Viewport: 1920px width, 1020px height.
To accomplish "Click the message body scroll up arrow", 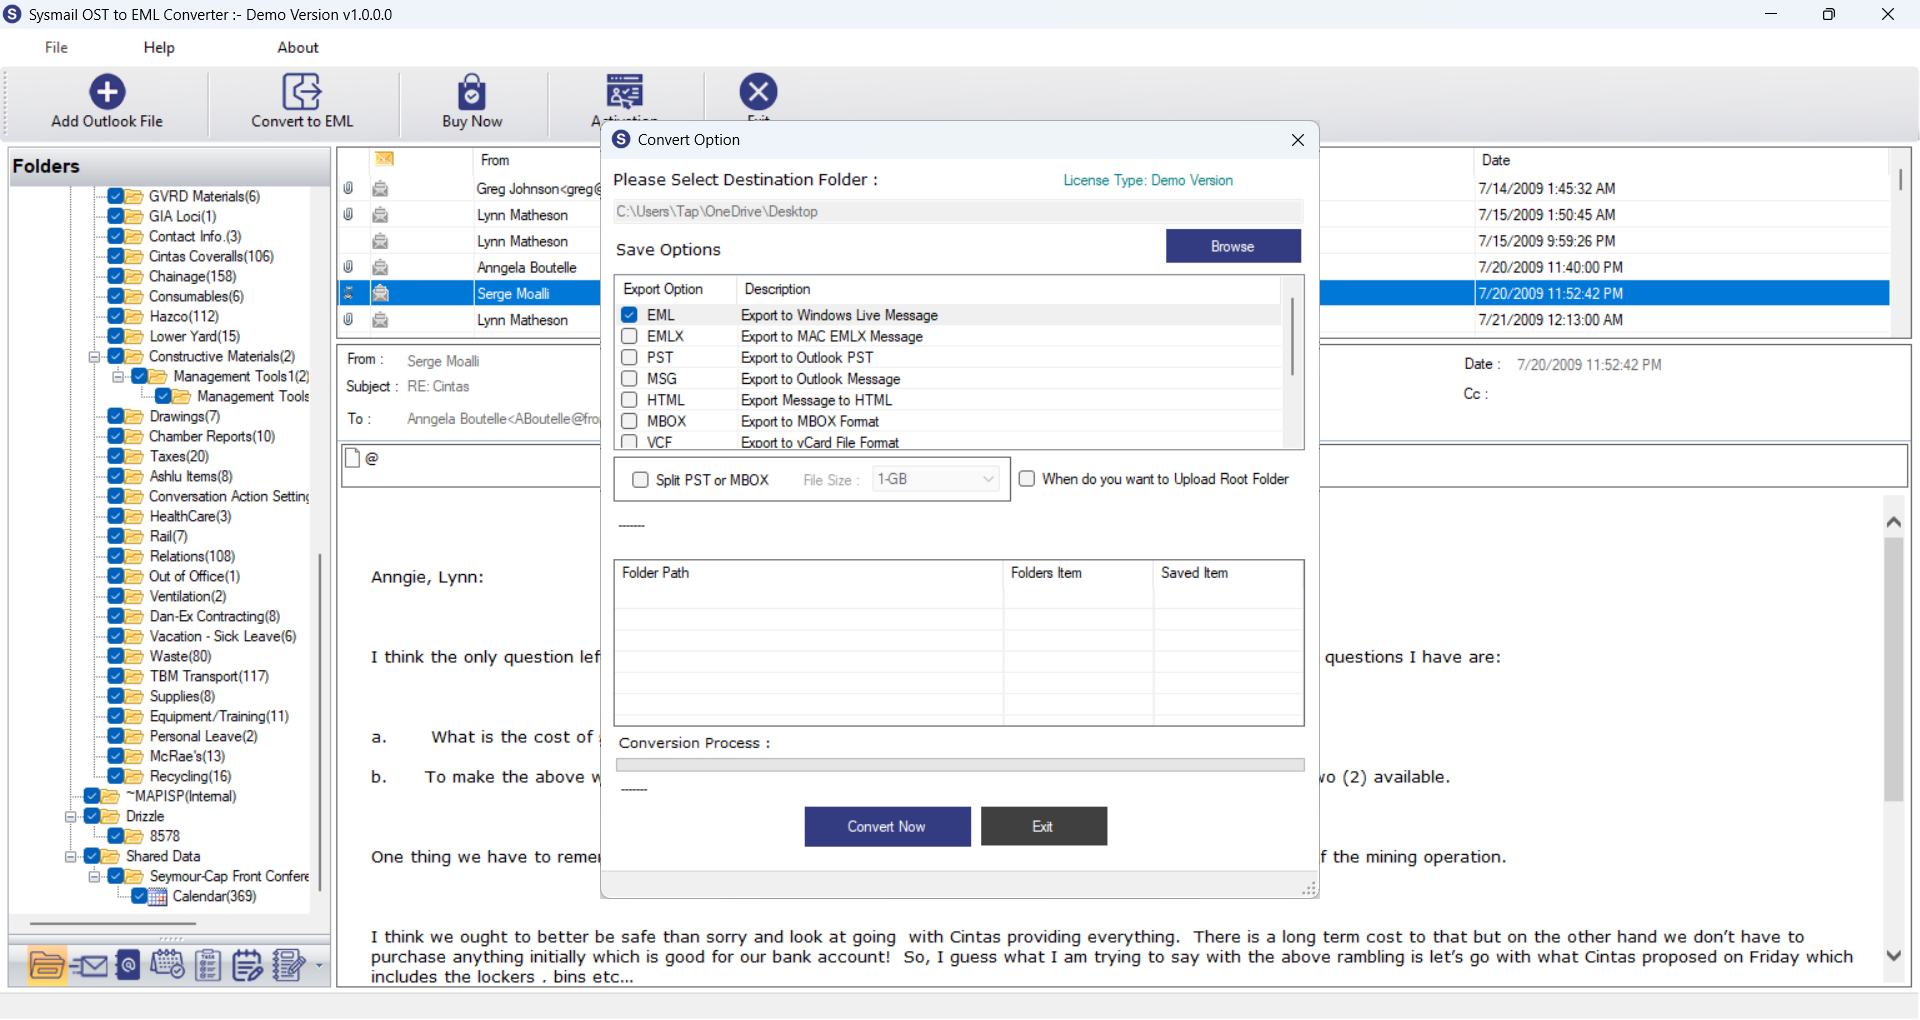I will point(1893,522).
